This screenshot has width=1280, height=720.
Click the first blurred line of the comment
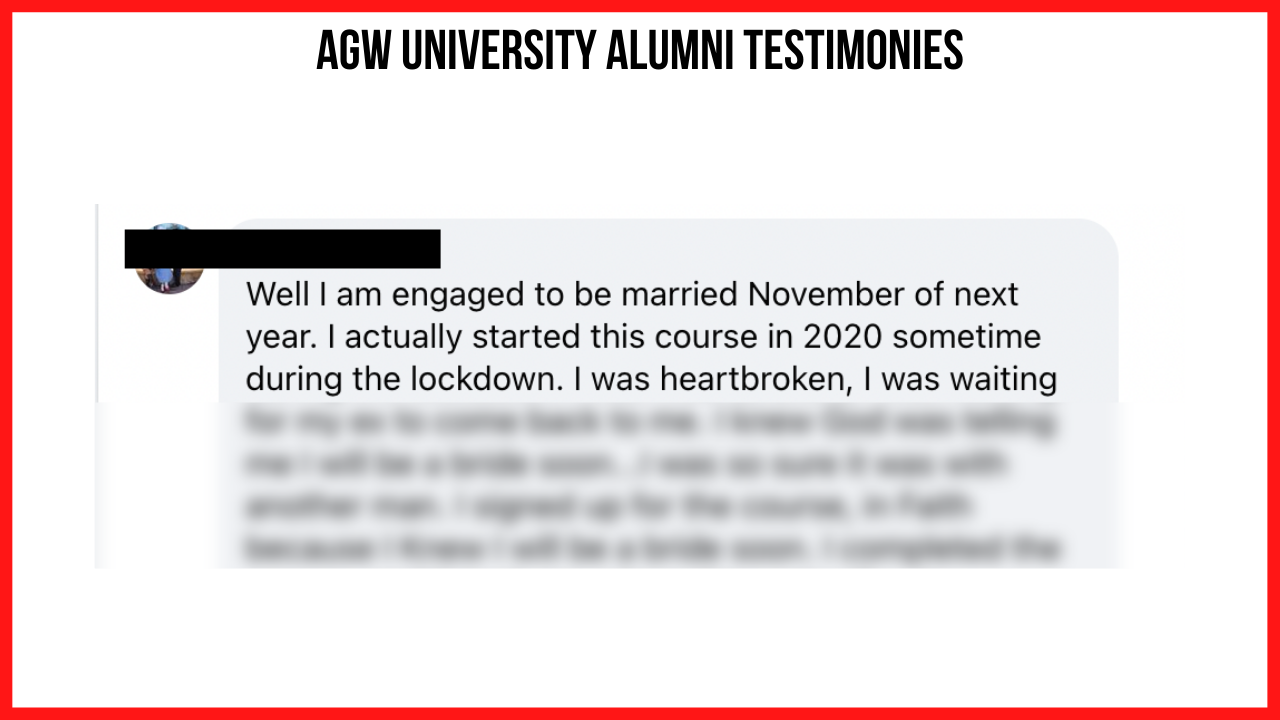pyautogui.click(x=650, y=424)
